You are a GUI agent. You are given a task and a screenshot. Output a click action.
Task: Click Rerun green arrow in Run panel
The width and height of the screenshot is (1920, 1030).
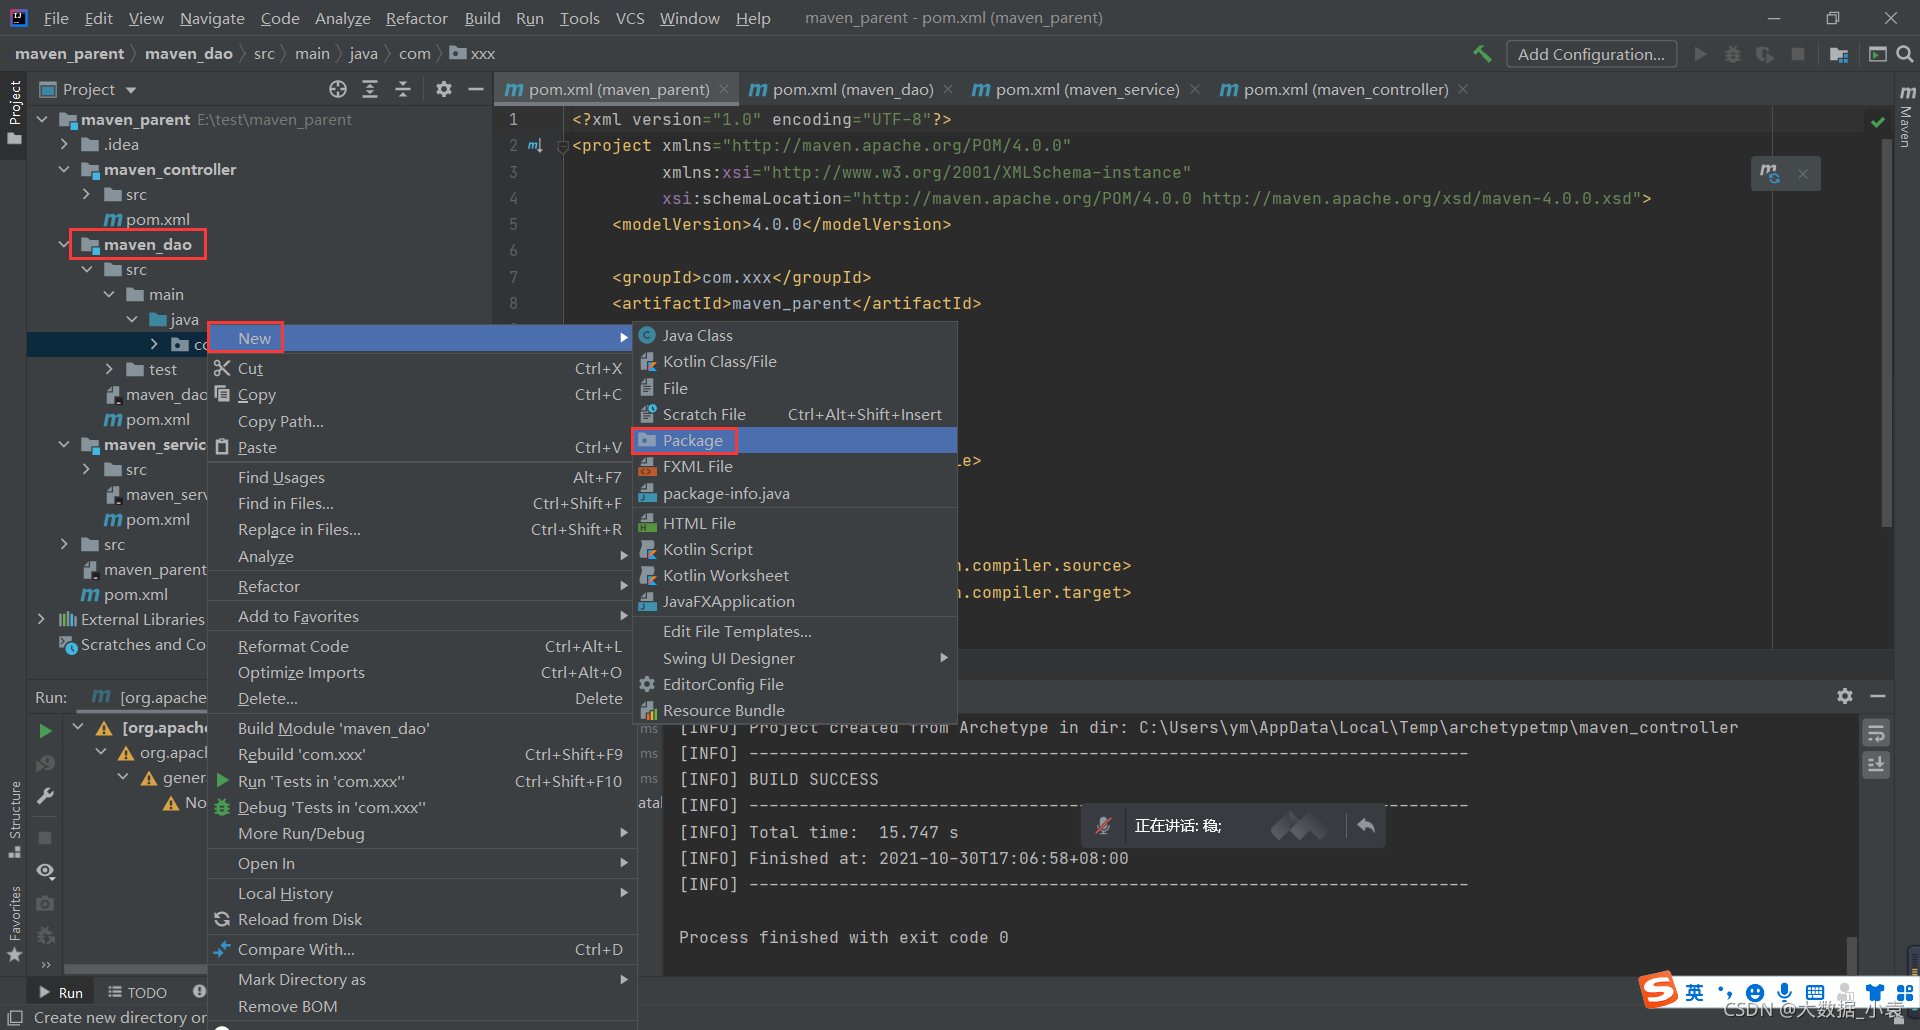tap(45, 731)
